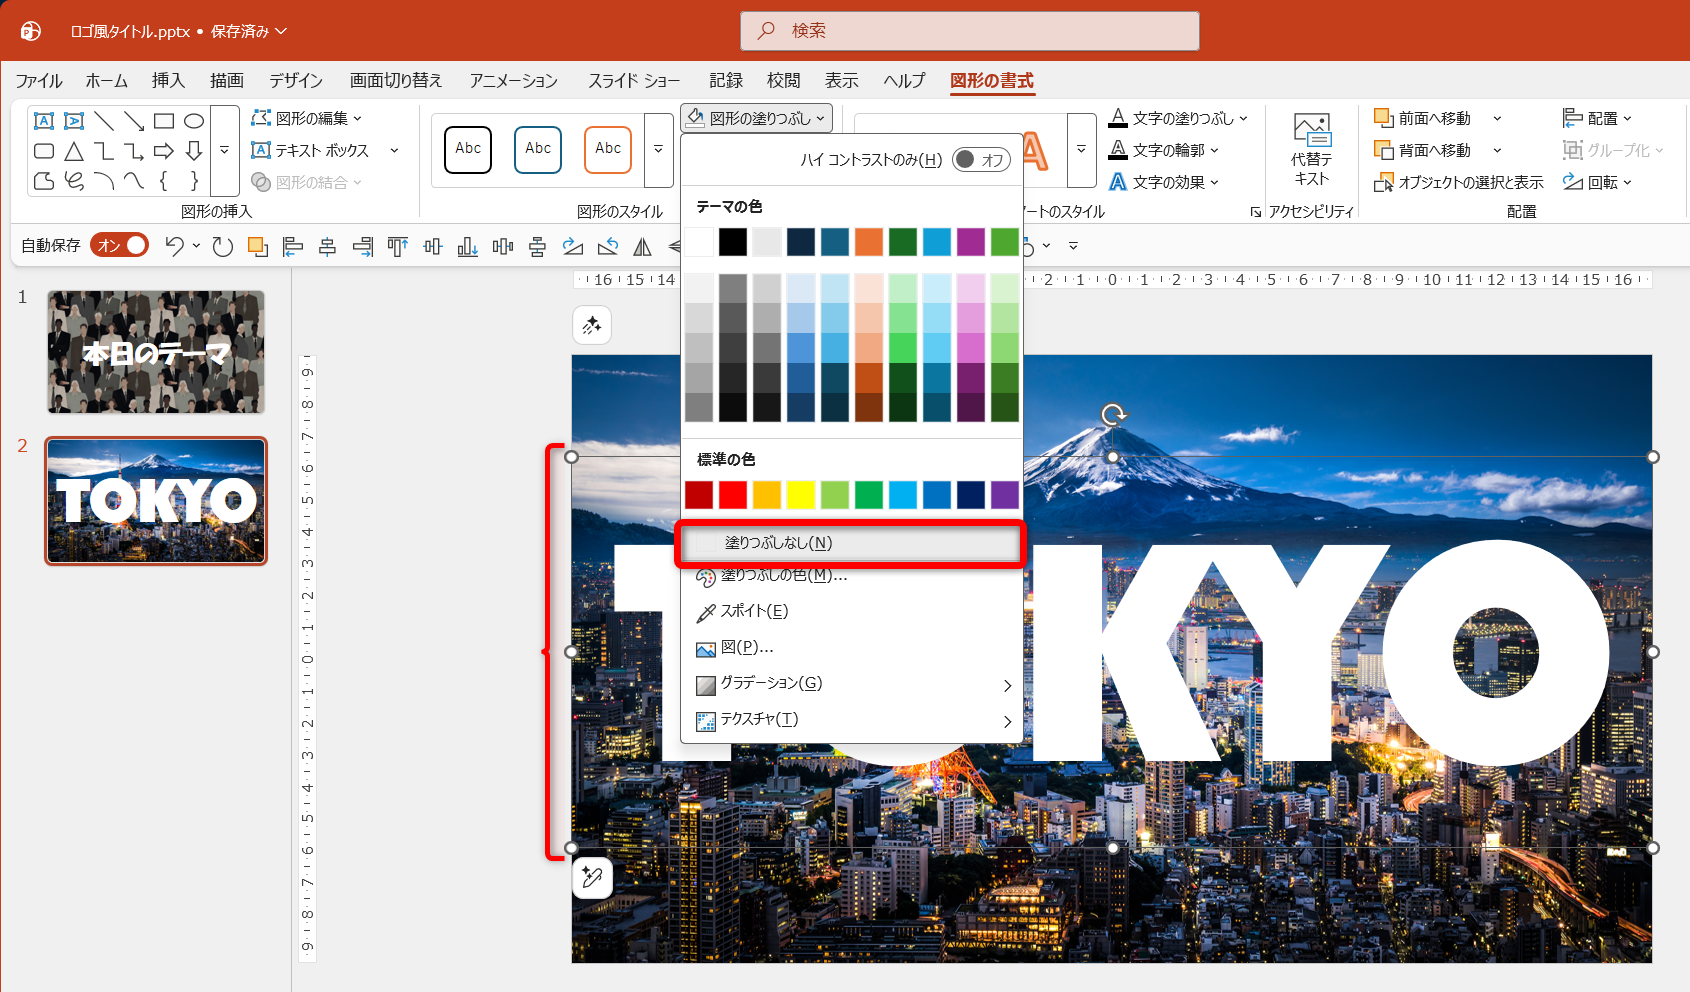
Task: Click the Flip Horizontal icon
Action: point(643,246)
